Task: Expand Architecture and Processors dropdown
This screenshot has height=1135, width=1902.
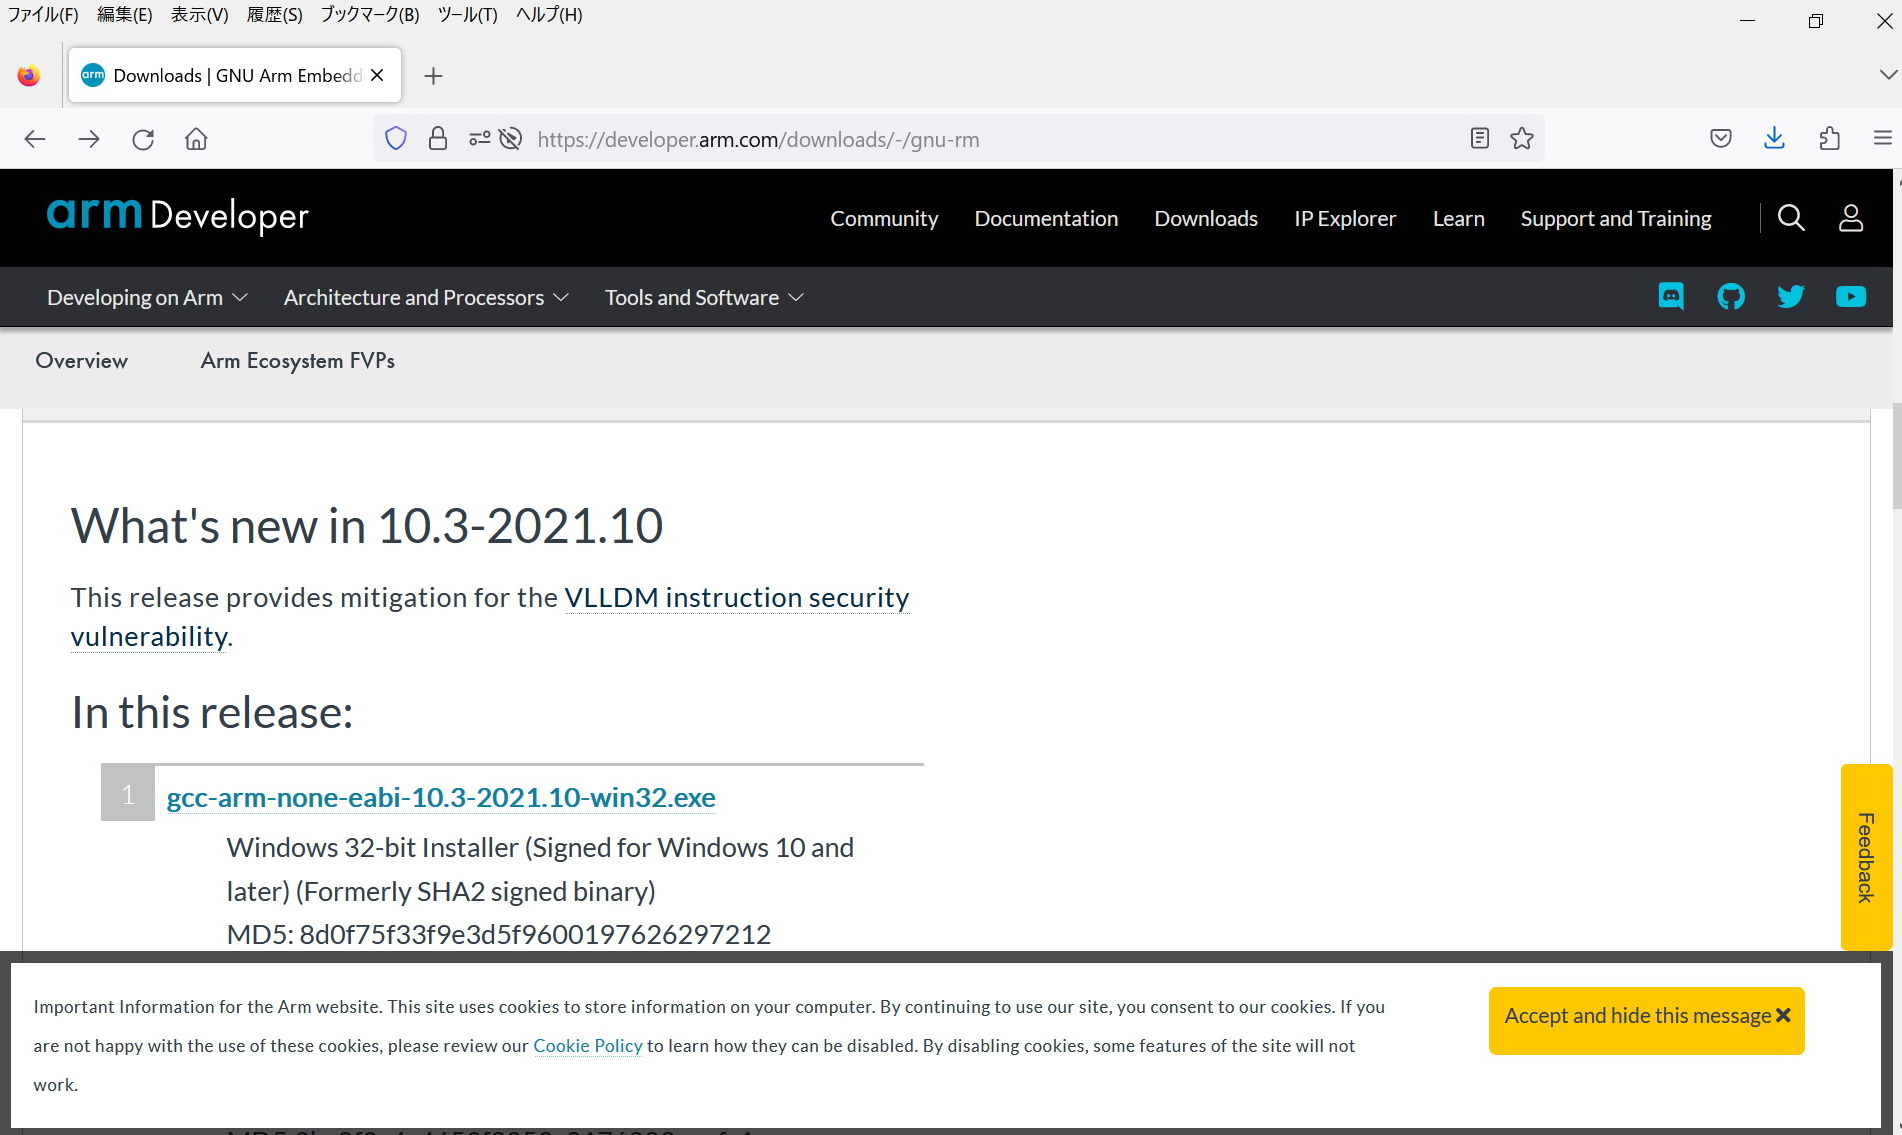Action: pos(426,297)
